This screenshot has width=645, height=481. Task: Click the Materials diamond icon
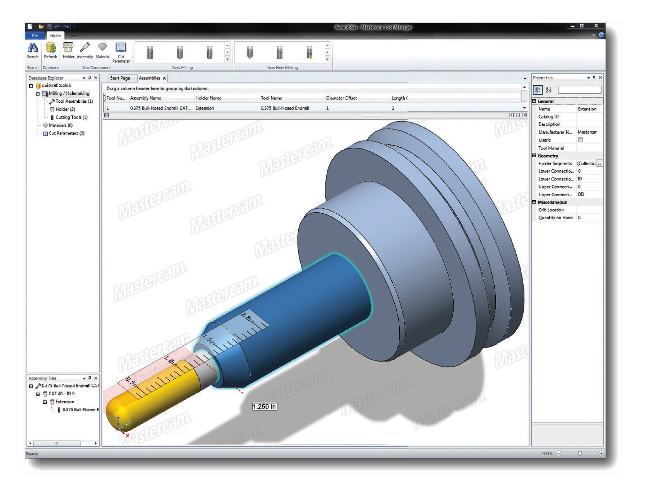pos(102,47)
